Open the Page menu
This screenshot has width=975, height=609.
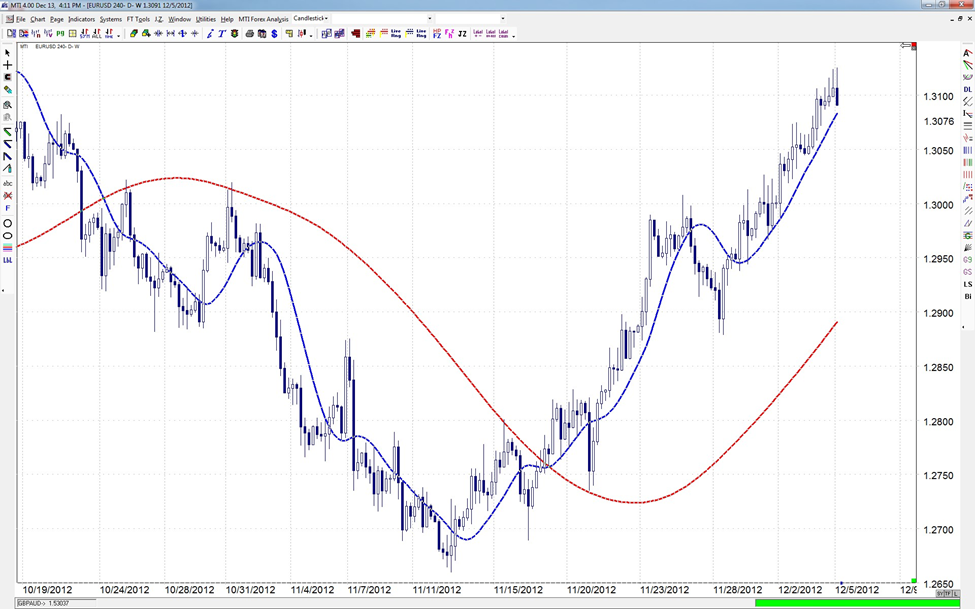(x=57, y=19)
